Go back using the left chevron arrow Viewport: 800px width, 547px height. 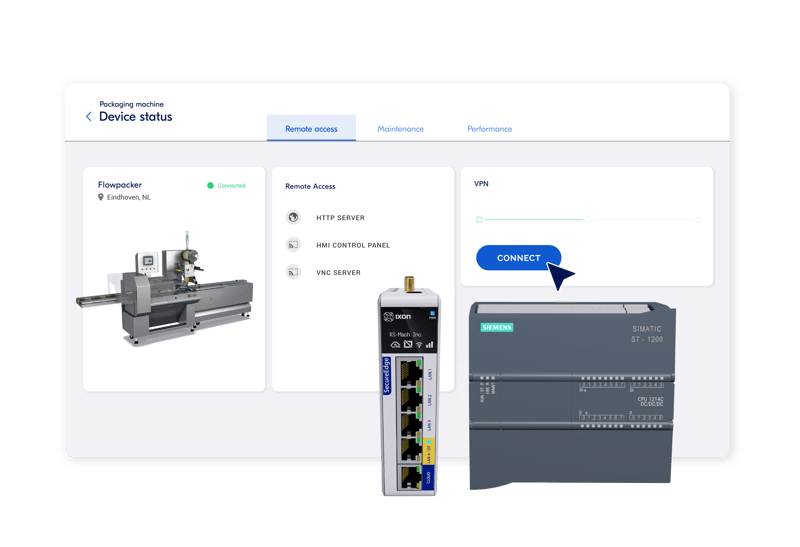coord(89,117)
